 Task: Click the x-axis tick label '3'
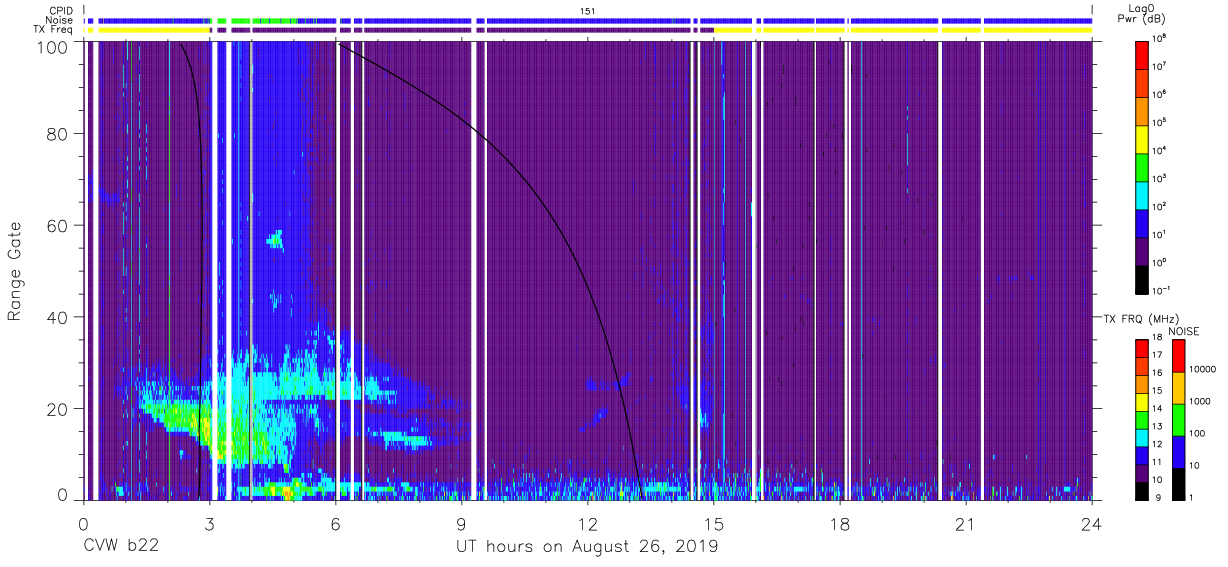pos(210,525)
